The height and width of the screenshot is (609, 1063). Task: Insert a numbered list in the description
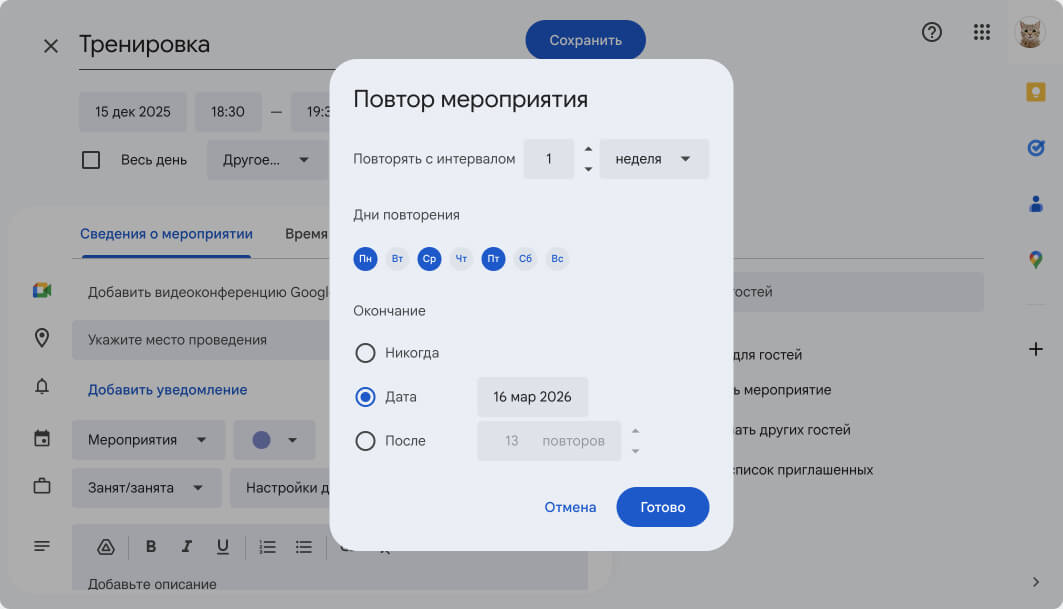[266, 546]
